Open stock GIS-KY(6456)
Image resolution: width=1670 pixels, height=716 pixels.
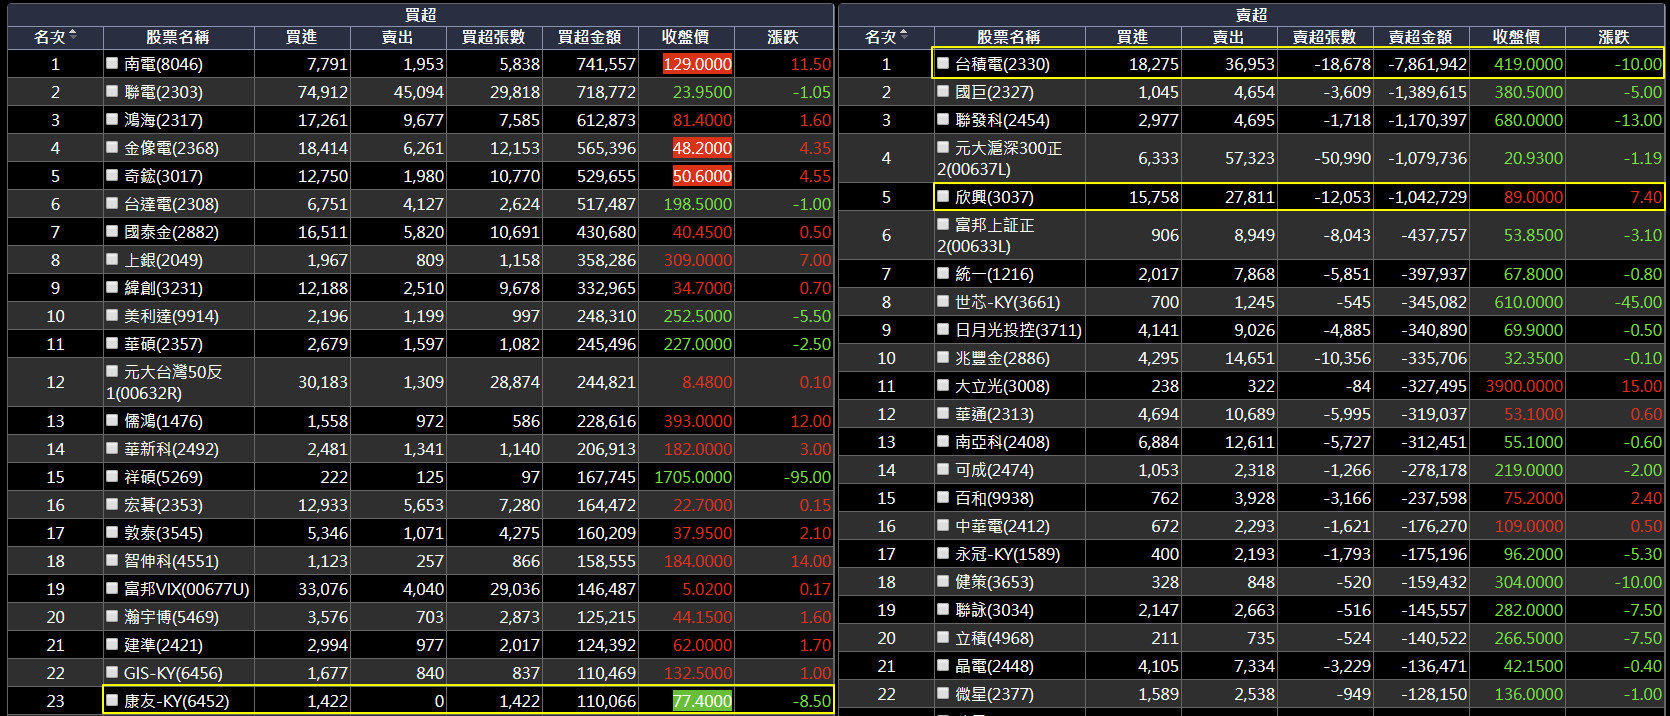click(x=173, y=673)
